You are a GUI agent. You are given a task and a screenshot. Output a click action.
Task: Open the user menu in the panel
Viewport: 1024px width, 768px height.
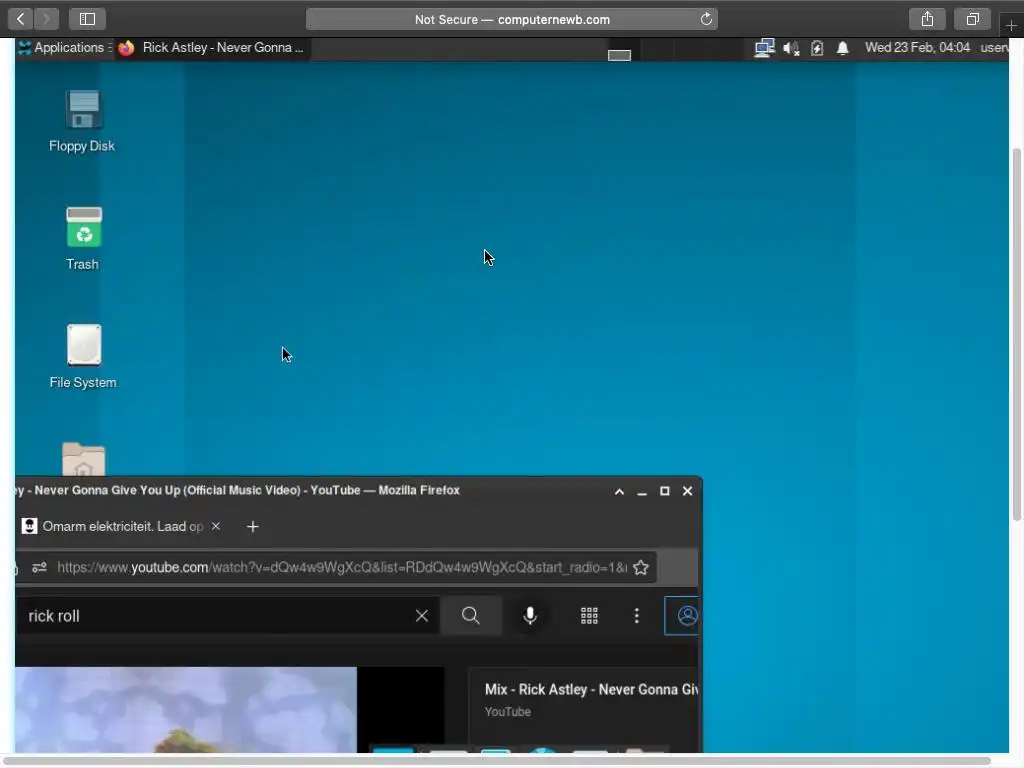[x=994, y=48]
